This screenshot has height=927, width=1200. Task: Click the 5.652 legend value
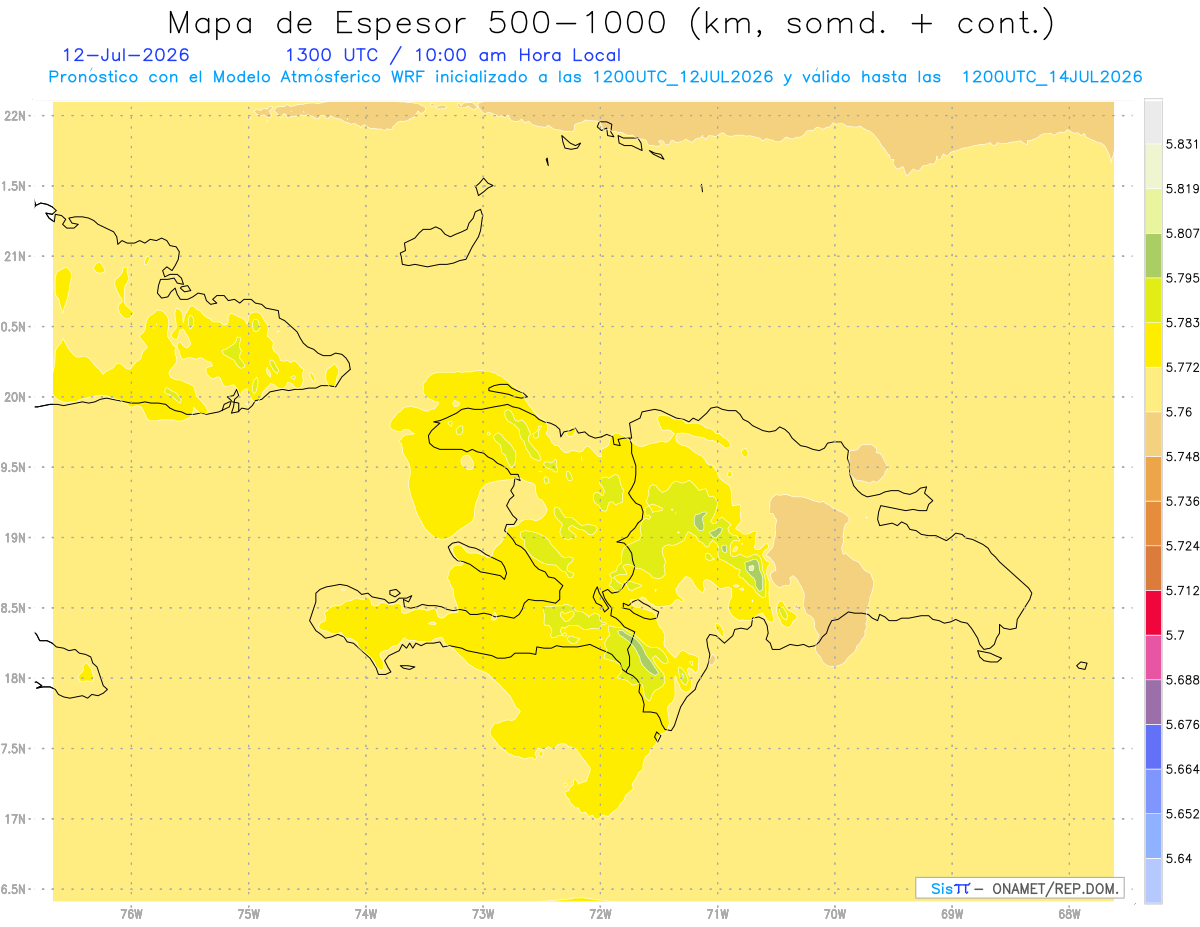(x=1182, y=814)
